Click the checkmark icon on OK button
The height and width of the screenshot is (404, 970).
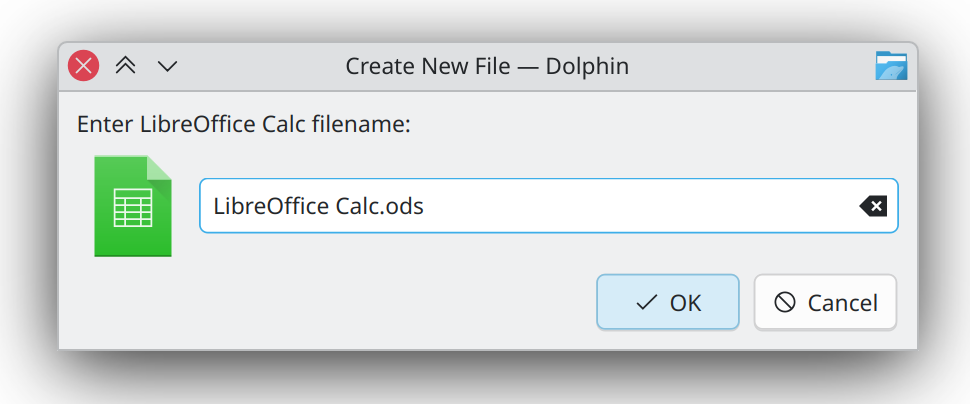(646, 303)
